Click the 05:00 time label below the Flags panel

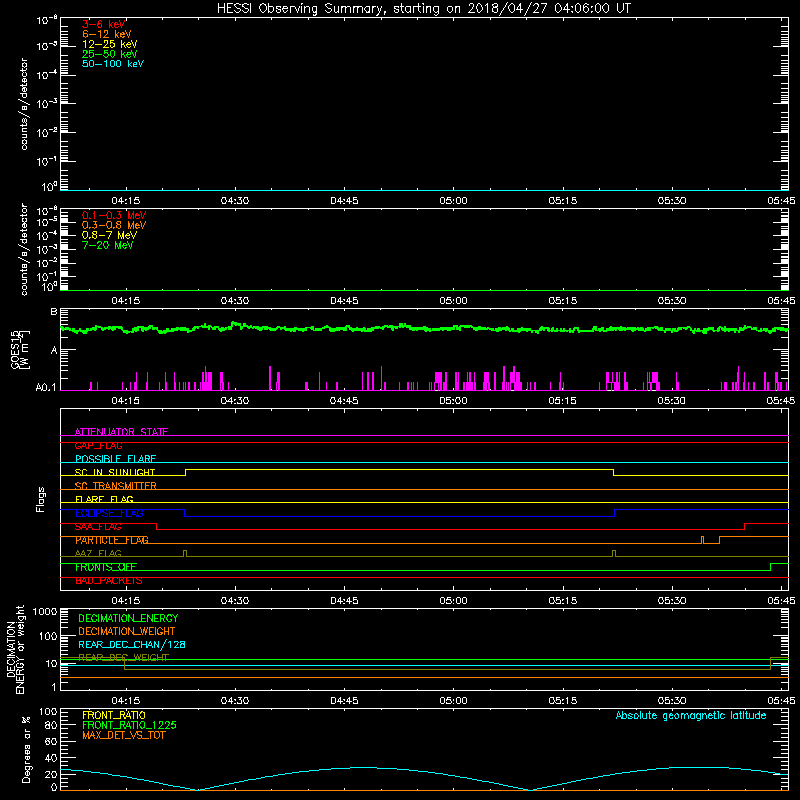pyautogui.click(x=453, y=601)
